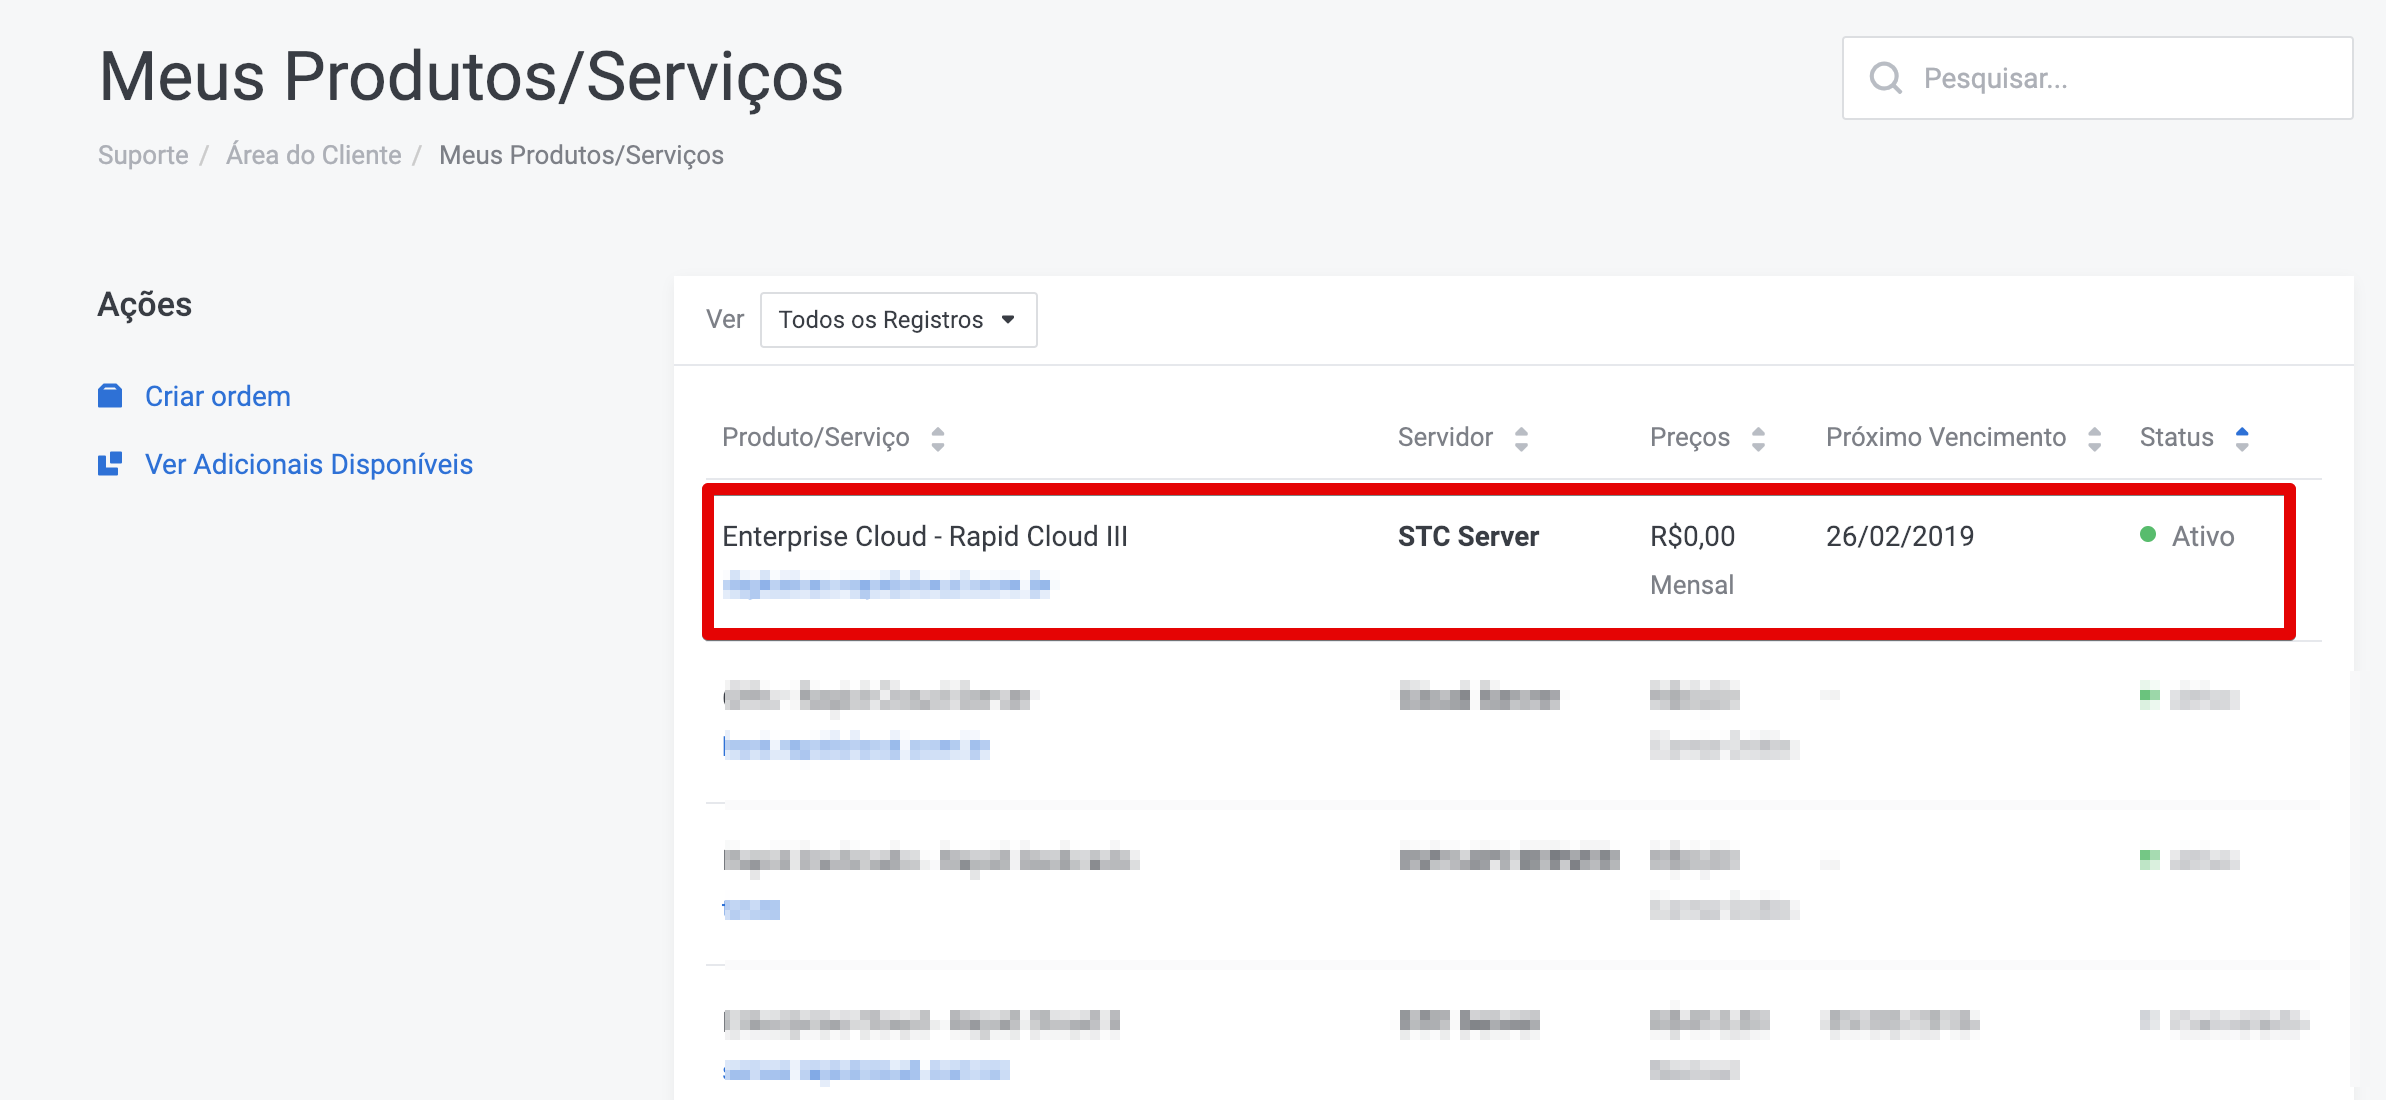Click the Criar ordem cart icon
2386x1100 pixels.
(110, 396)
